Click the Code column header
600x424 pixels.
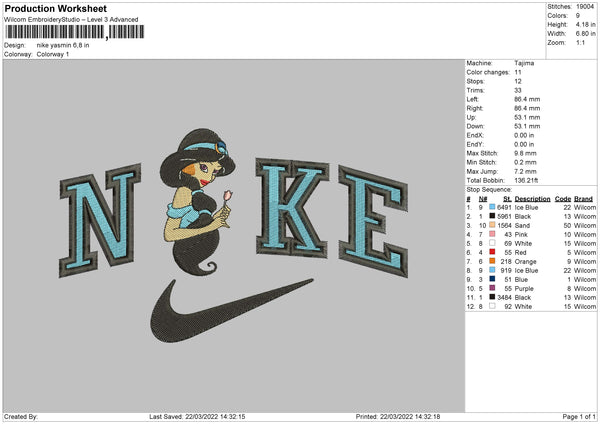tap(562, 199)
